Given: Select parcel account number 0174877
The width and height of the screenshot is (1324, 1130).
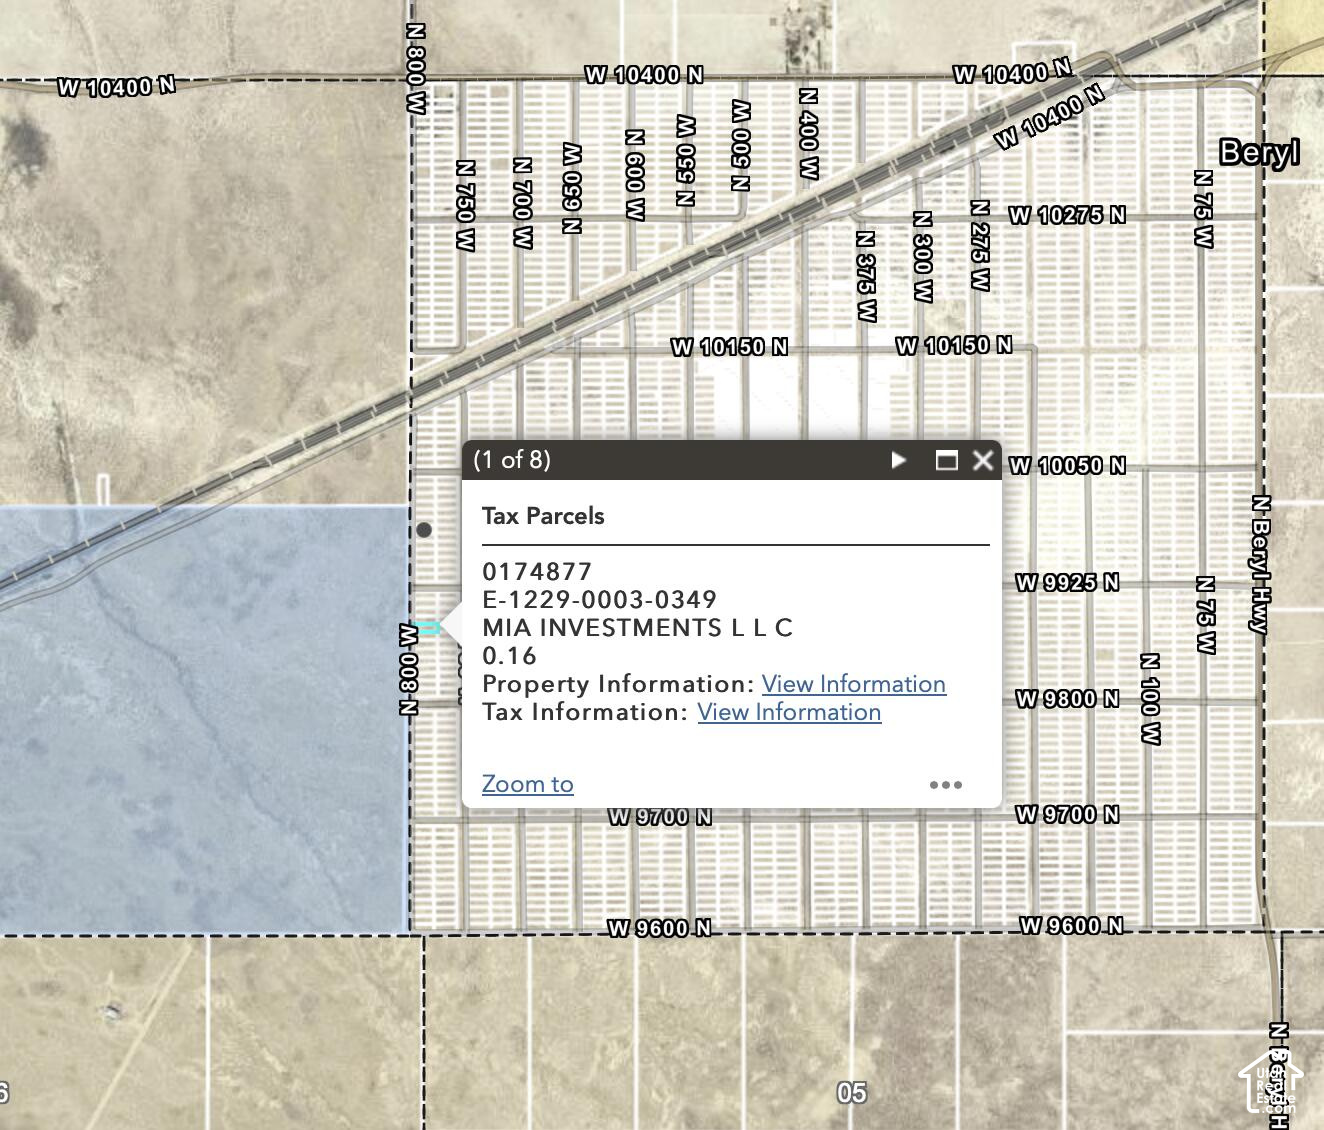Looking at the screenshot, I should [x=537, y=572].
